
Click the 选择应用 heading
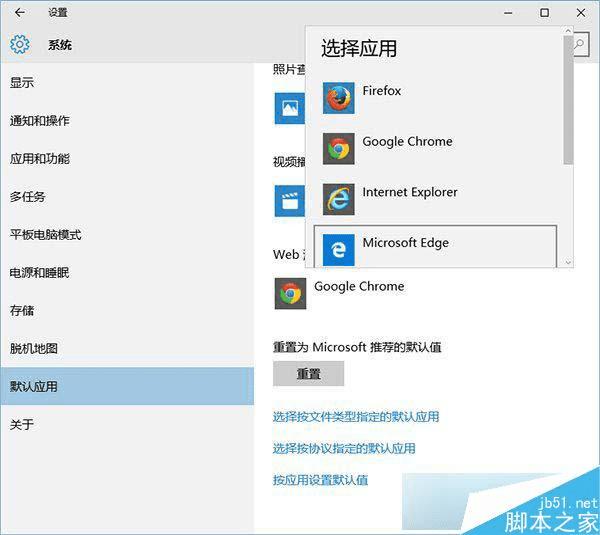click(x=359, y=48)
